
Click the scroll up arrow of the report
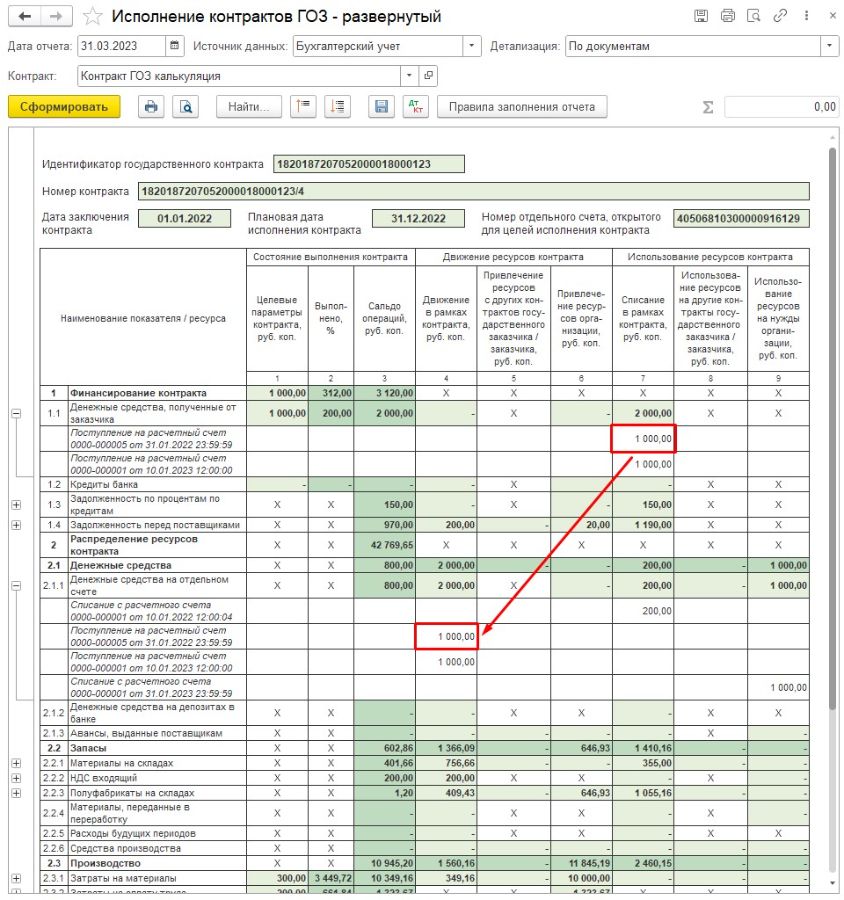coord(832,138)
